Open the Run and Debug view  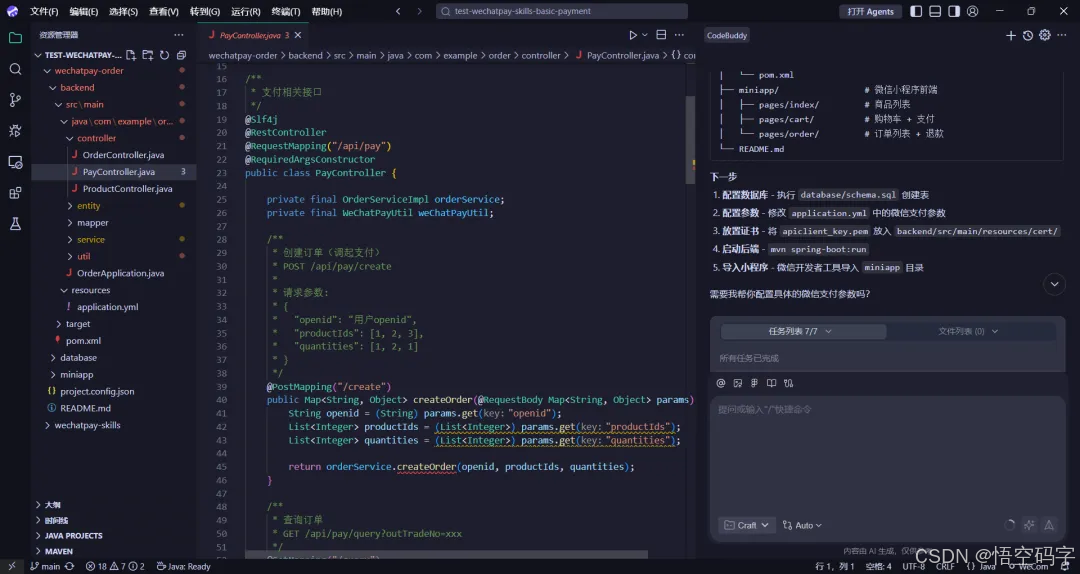15,131
